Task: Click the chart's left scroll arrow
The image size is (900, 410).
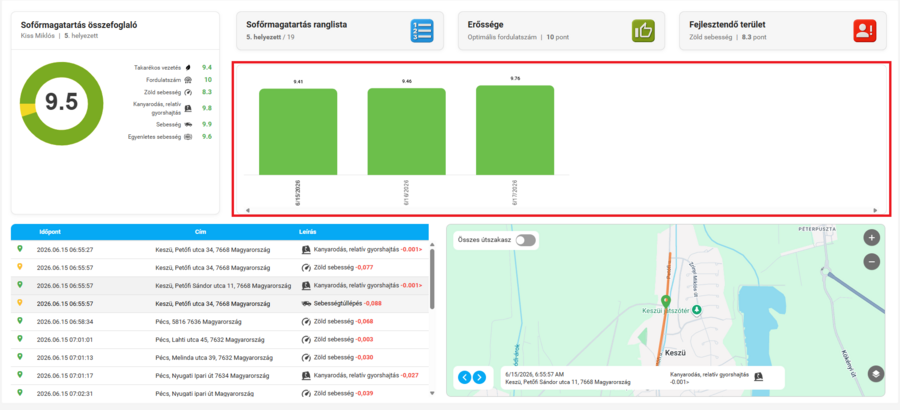Action: pos(247,210)
